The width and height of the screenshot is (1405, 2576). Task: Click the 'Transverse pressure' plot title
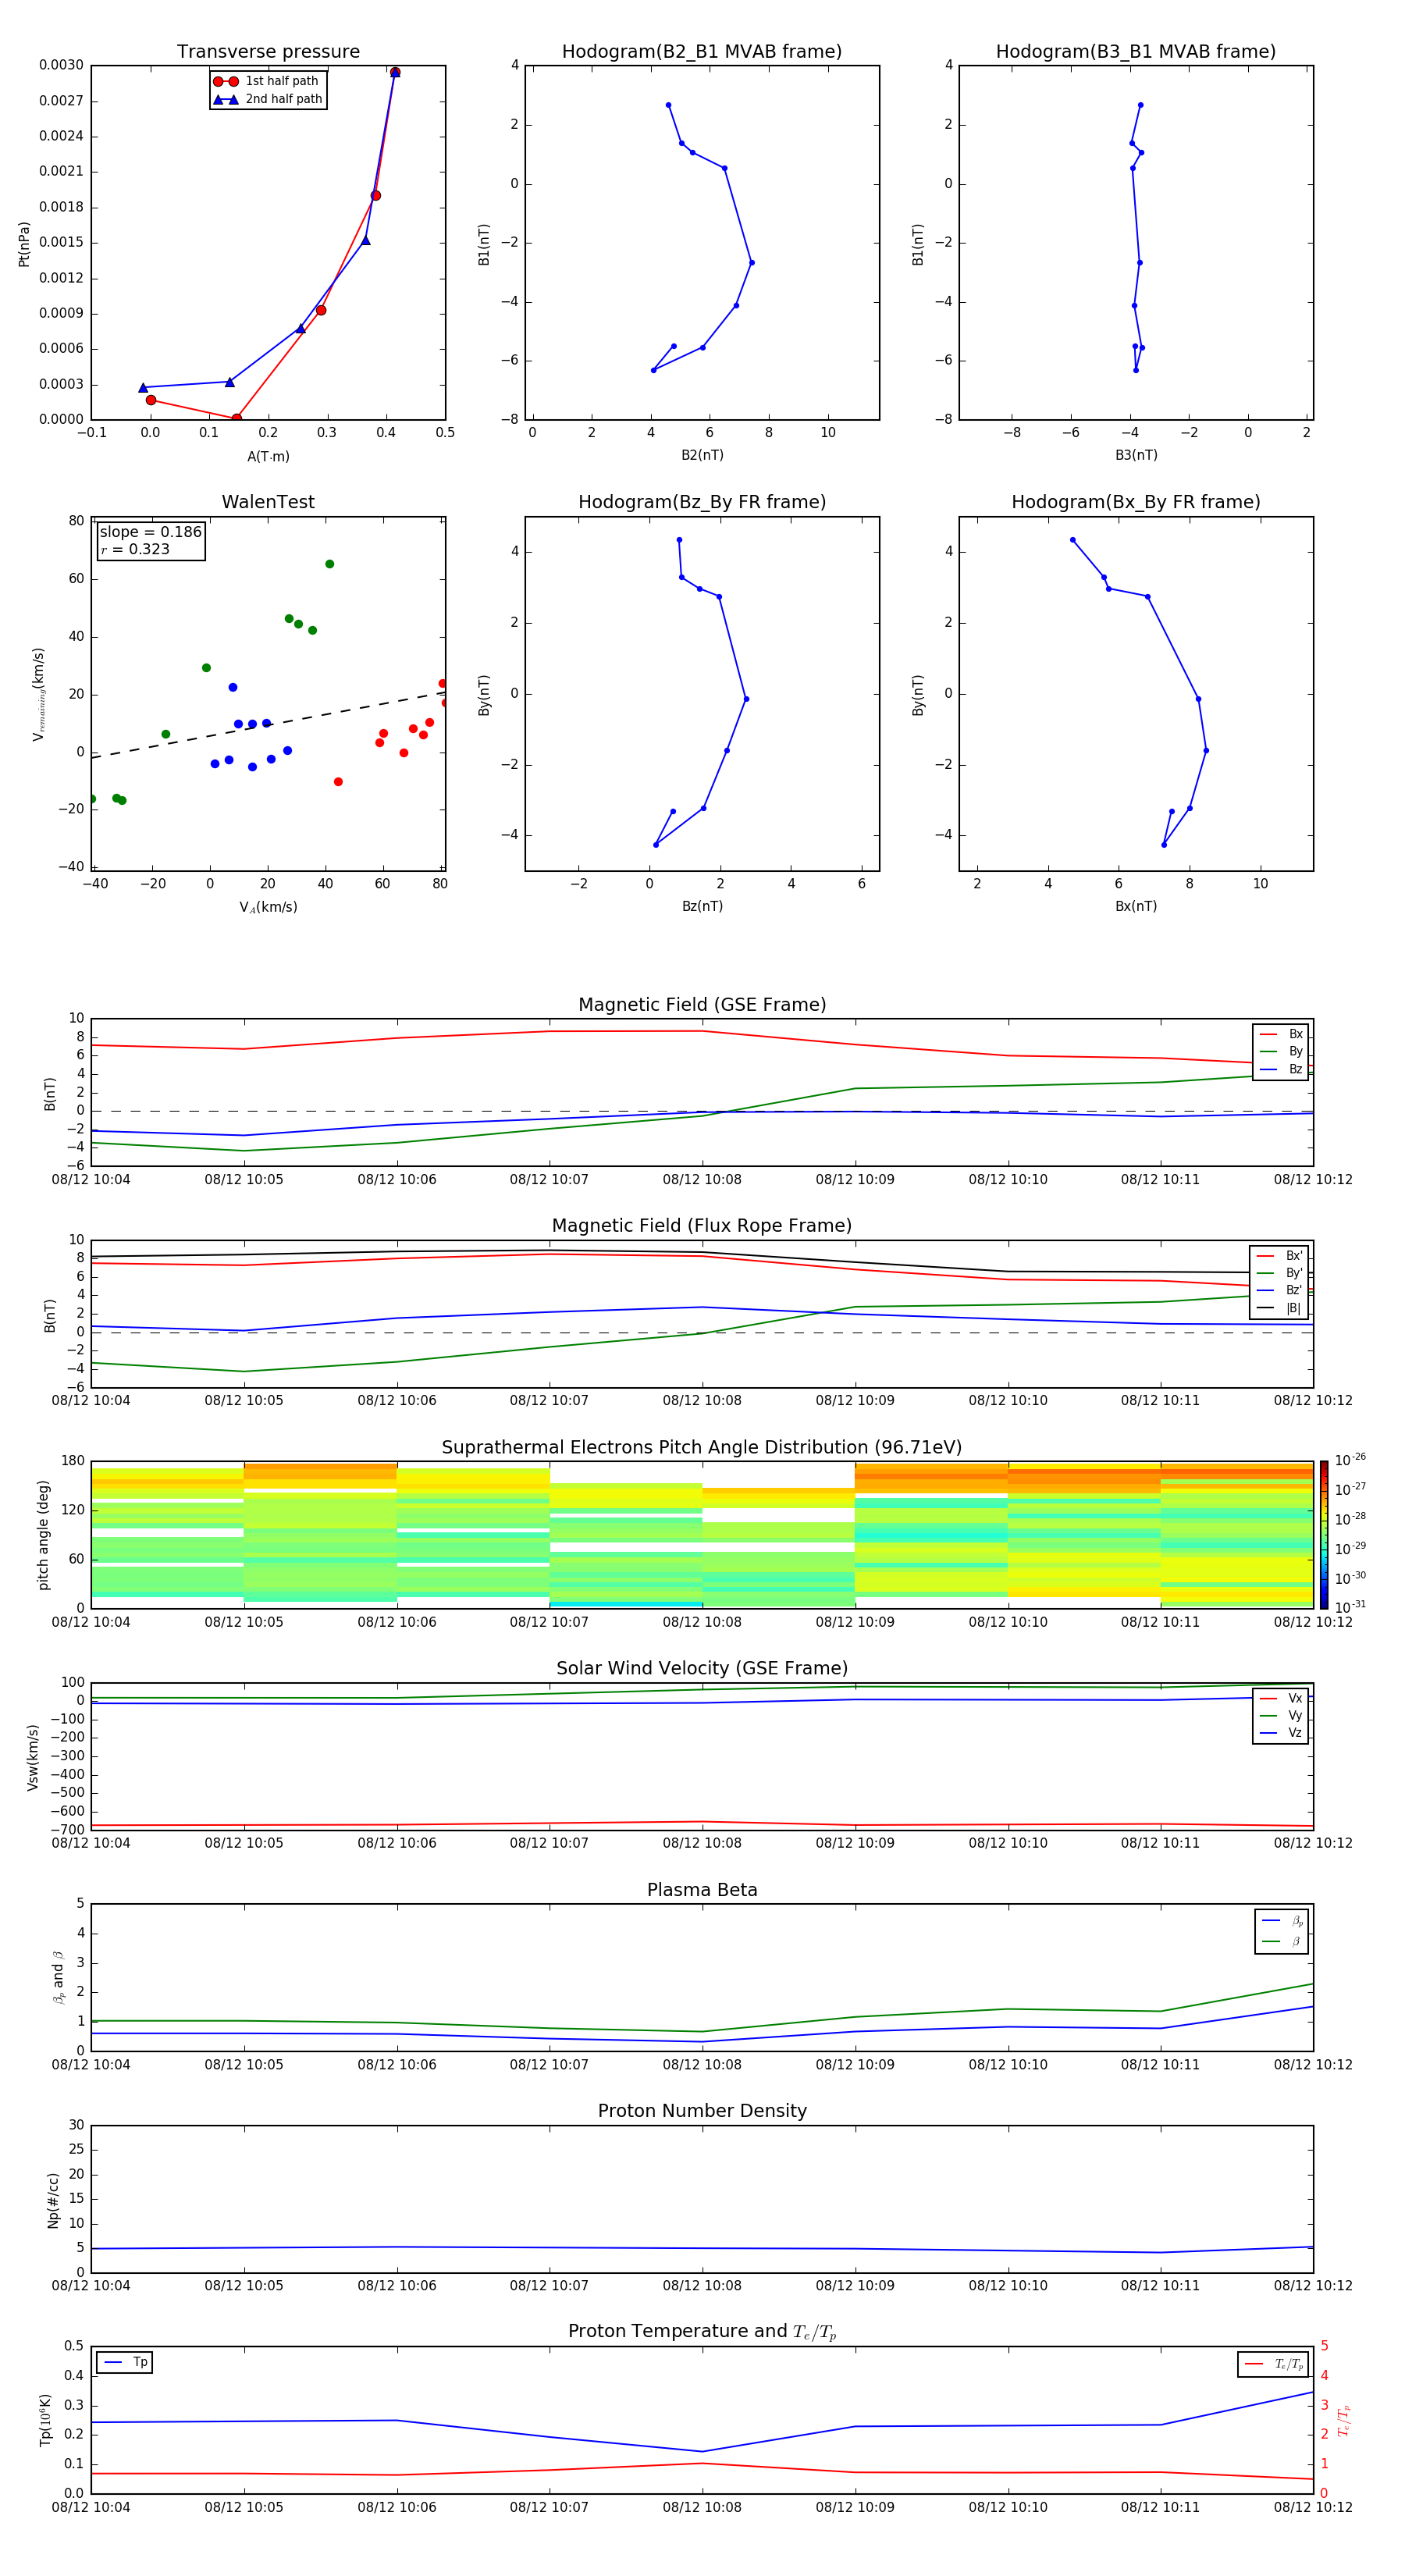(268, 51)
